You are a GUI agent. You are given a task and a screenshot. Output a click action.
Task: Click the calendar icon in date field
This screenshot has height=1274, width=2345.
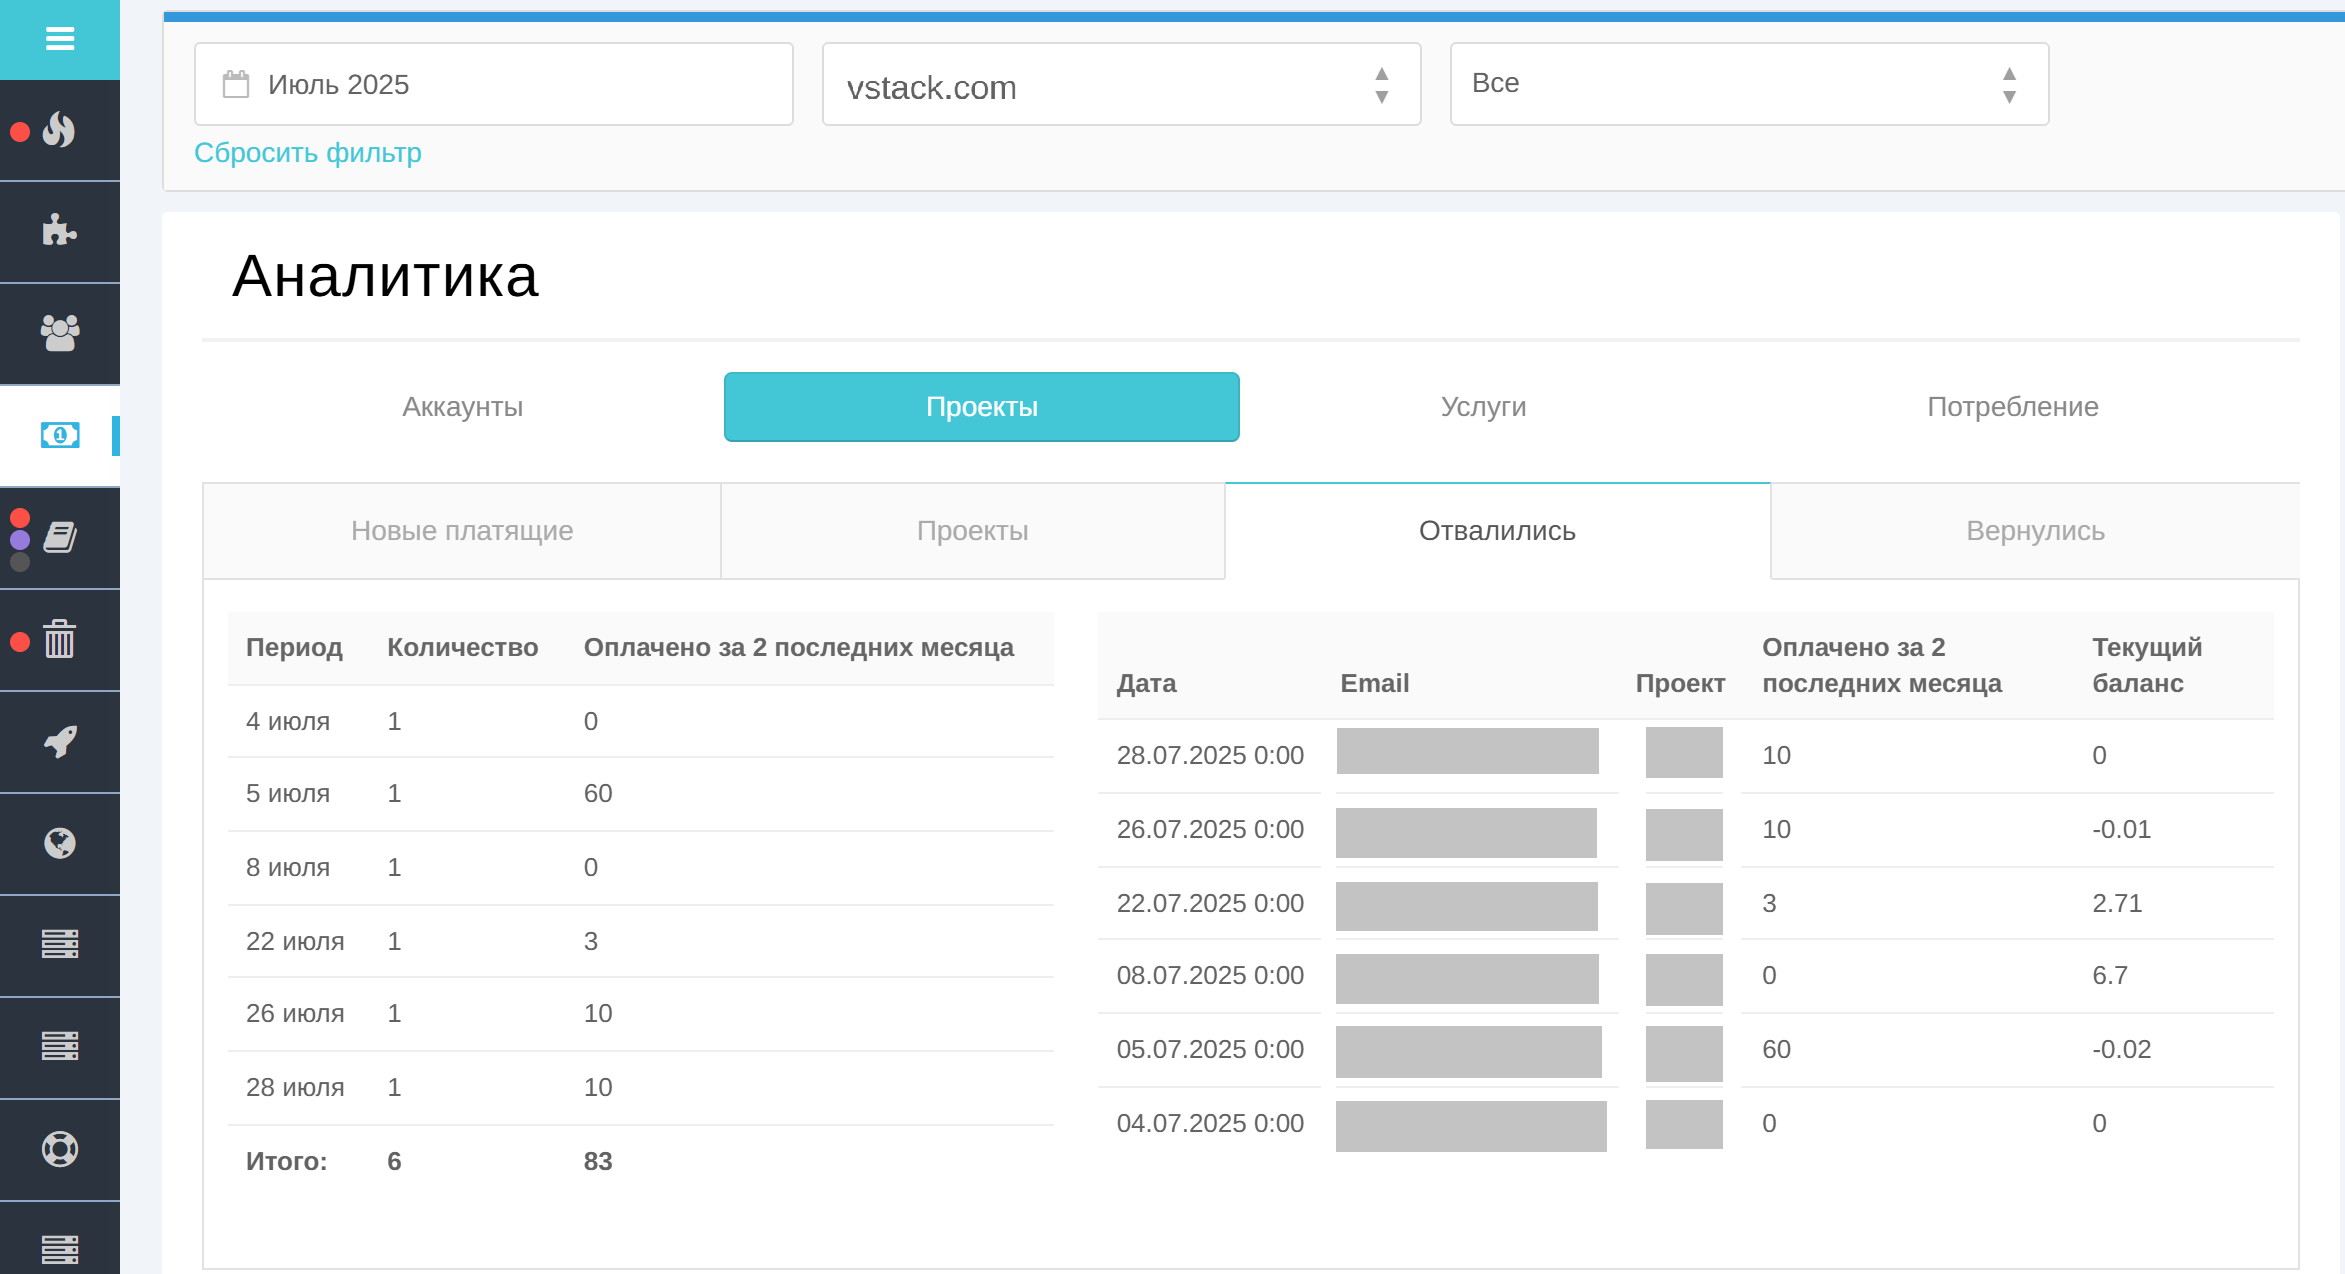pos(236,84)
